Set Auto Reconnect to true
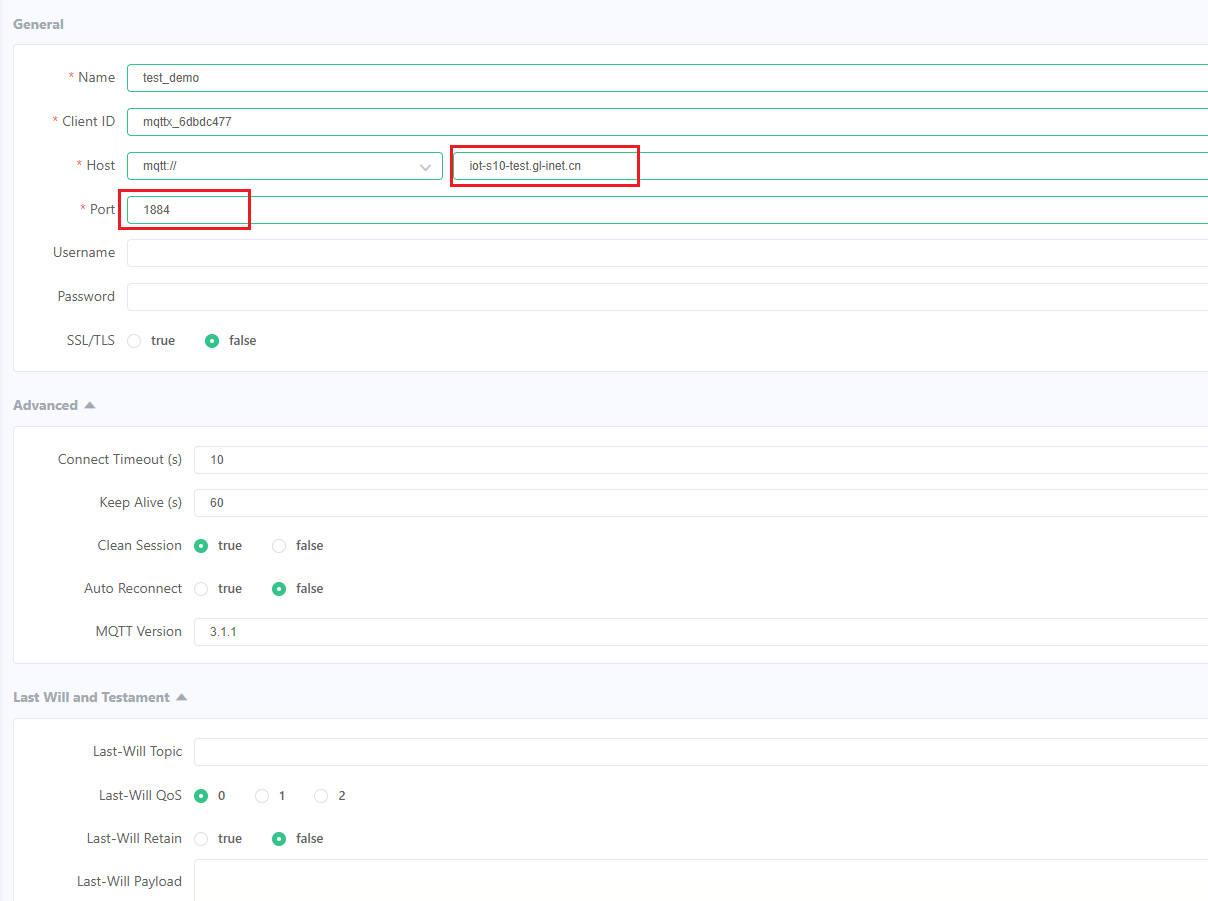This screenshot has width=1208, height=901. tap(201, 589)
